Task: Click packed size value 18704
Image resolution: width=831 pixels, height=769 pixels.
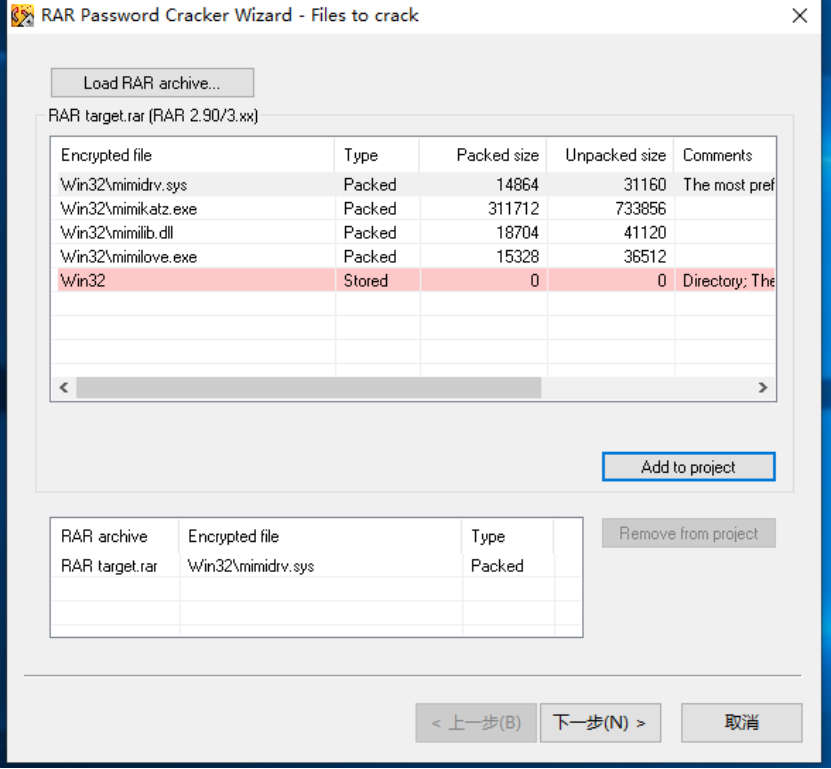Action: pyautogui.click(x=517, y=232)
